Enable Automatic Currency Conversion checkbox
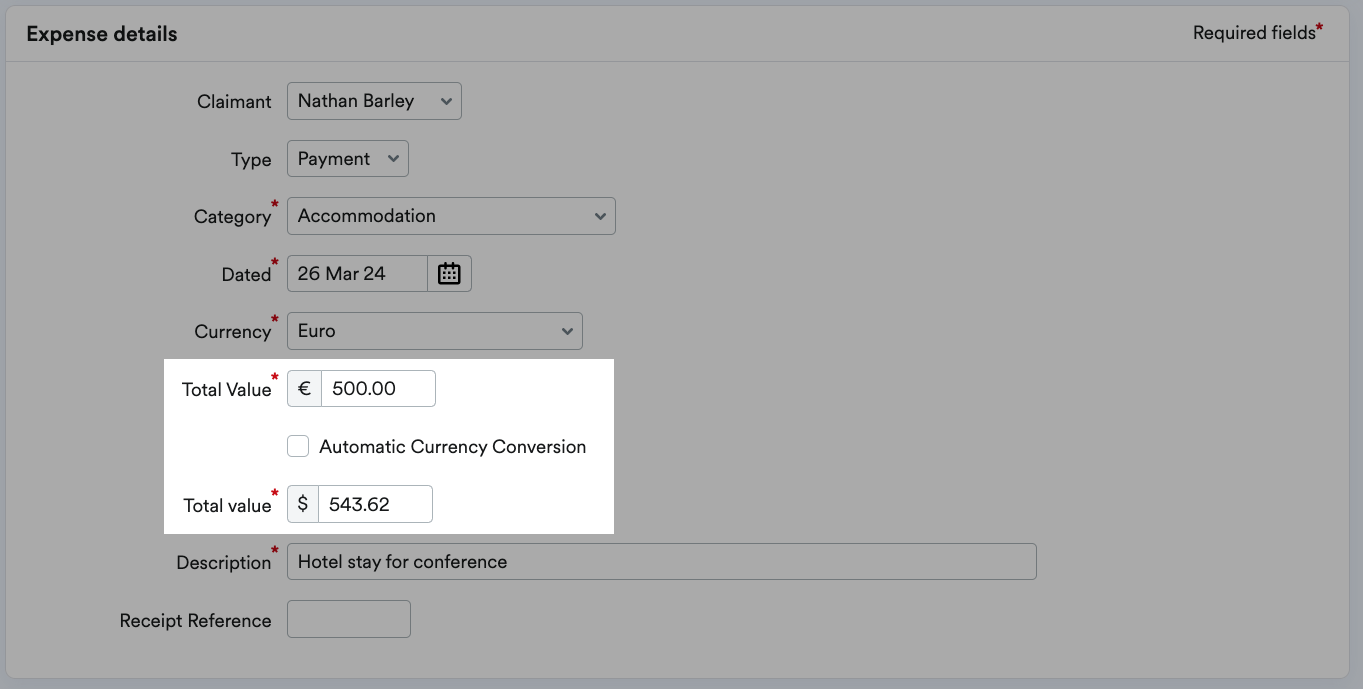This screenshot has width=1363, height=689. coord(298,446)
